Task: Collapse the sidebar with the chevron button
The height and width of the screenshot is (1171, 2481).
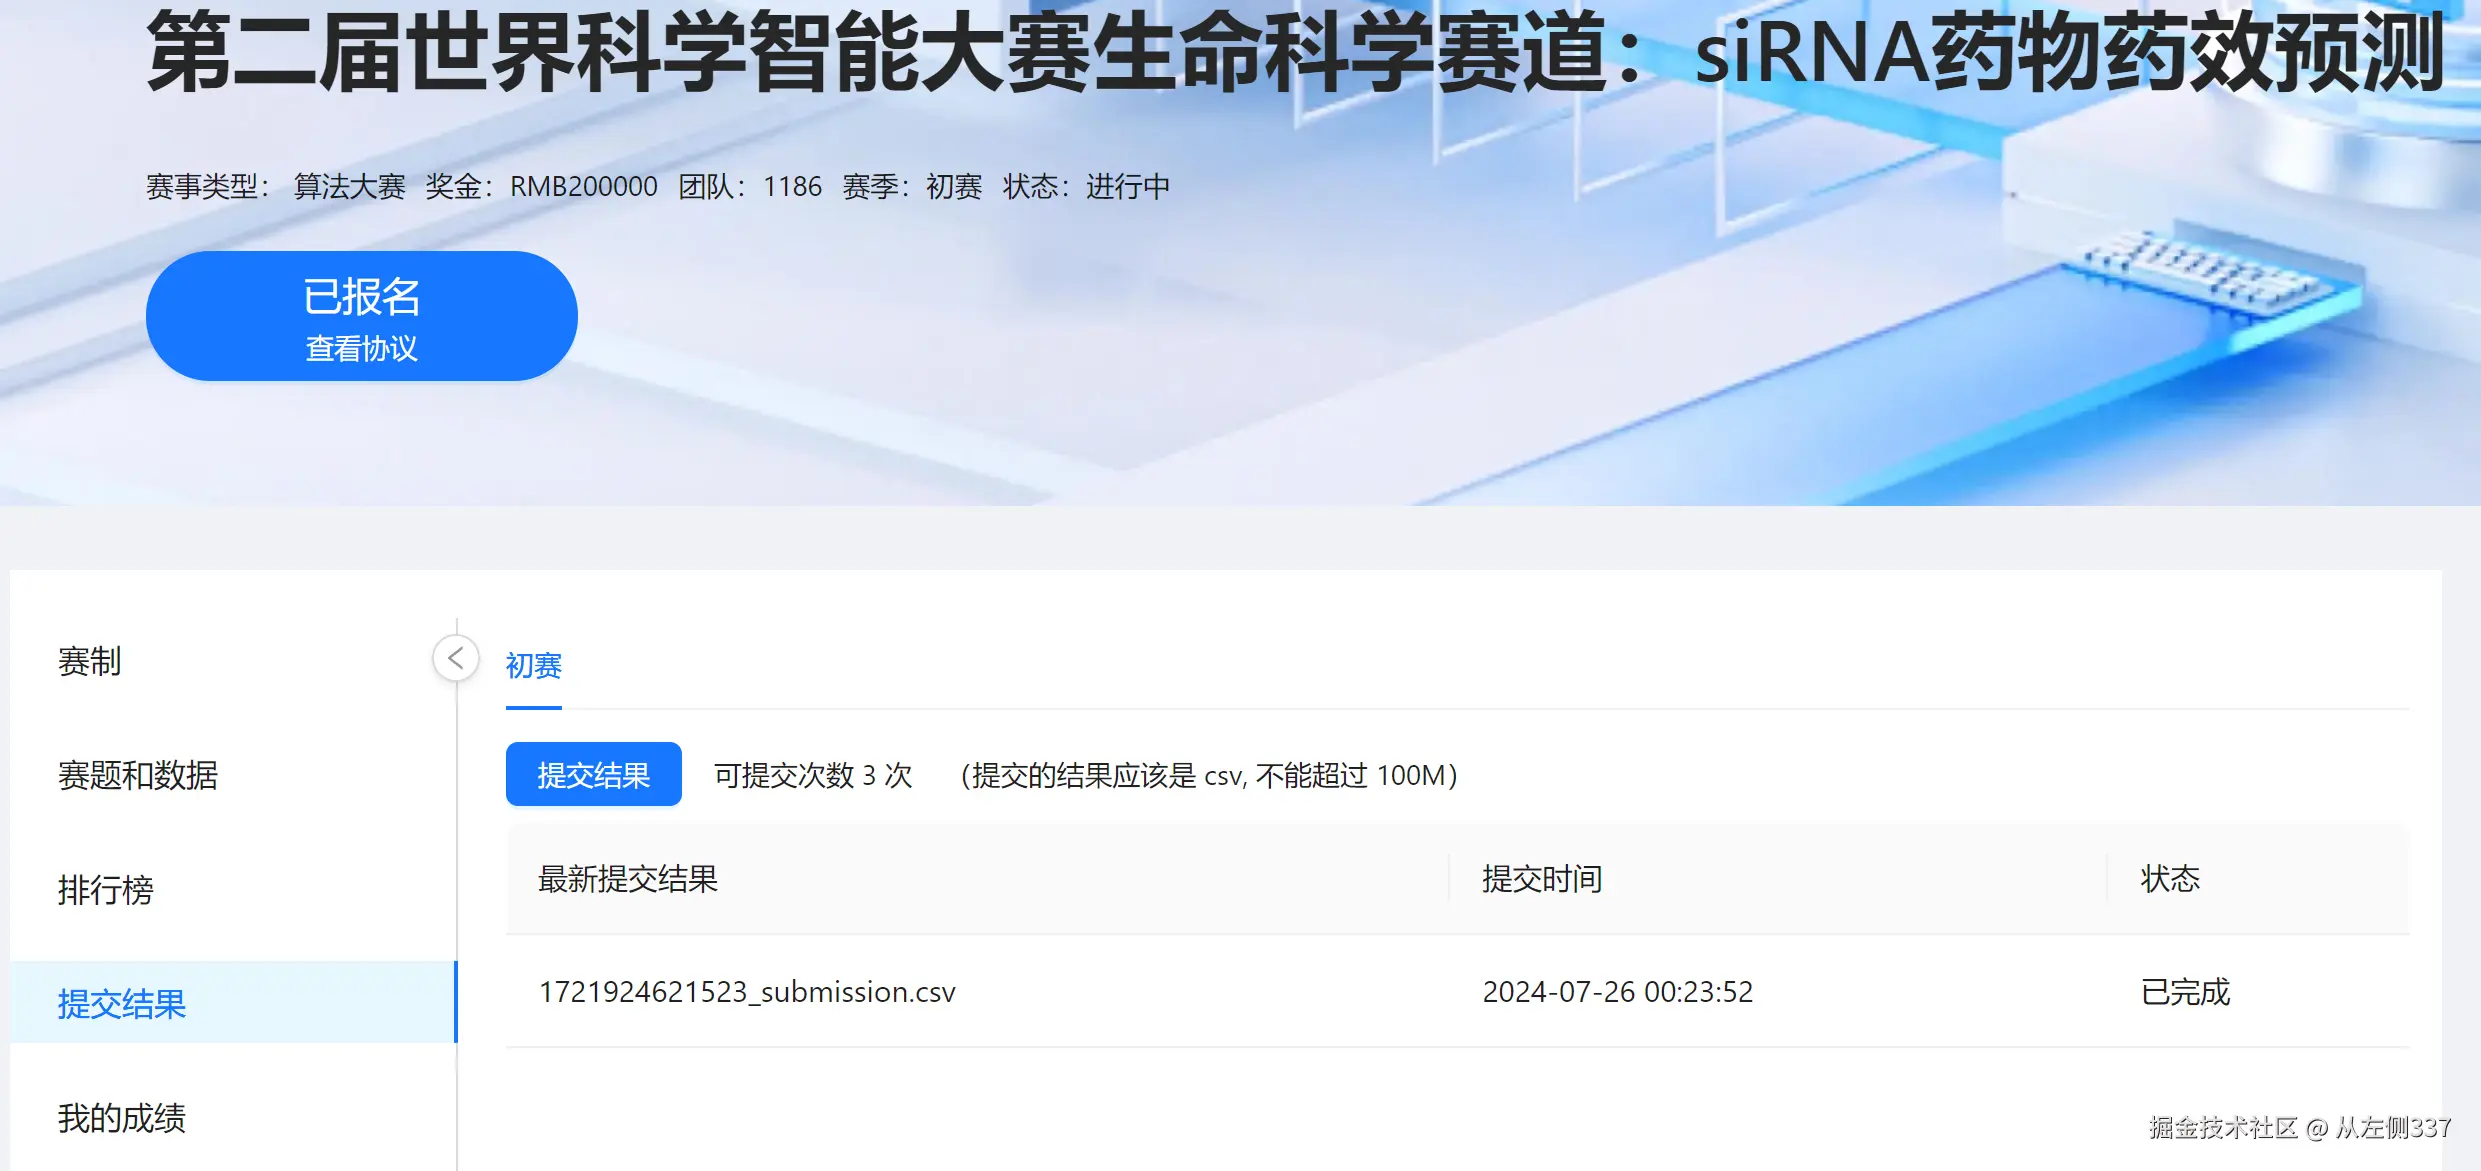Action: 456,659
